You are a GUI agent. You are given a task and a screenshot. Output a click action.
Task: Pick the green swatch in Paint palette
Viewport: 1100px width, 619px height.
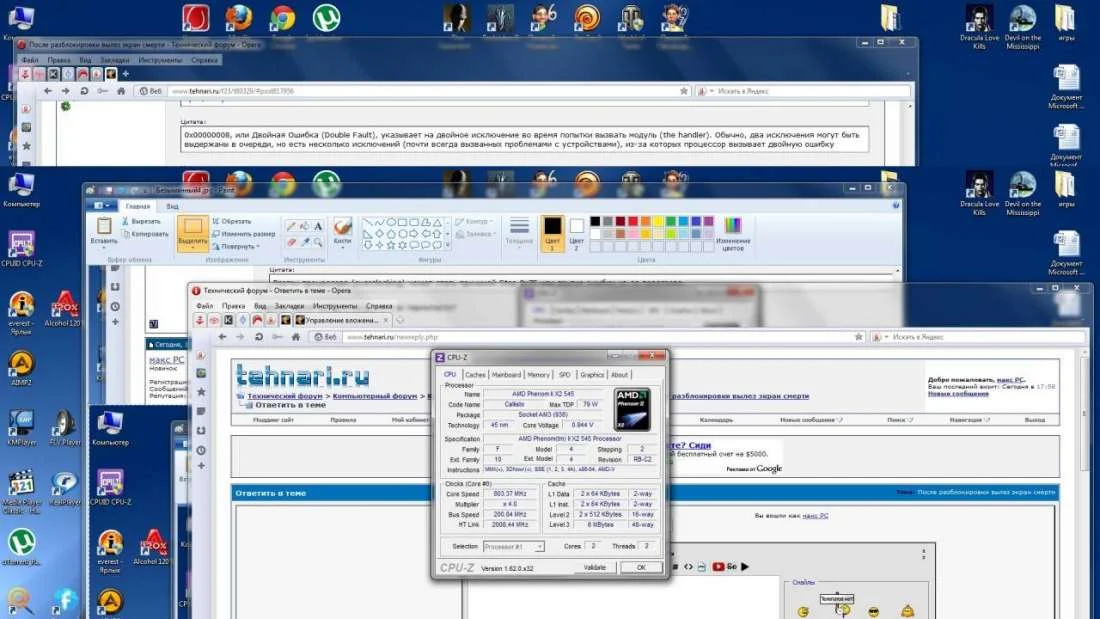671,222
